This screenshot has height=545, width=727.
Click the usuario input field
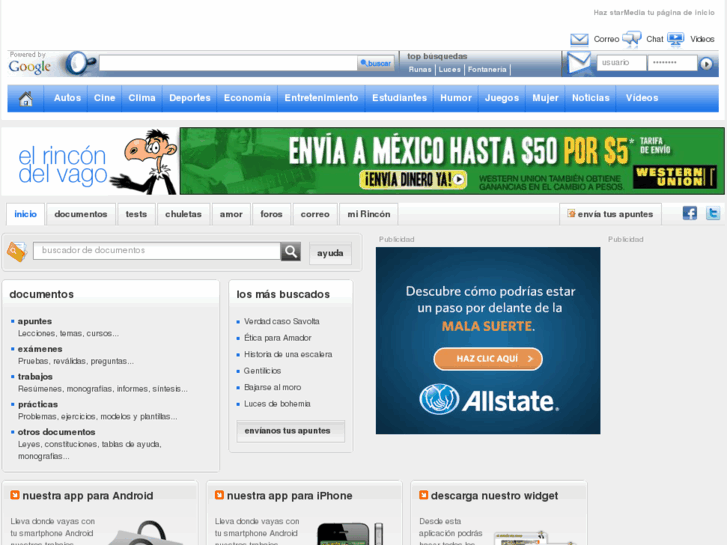pyautogui.click(x=621, y=63)
